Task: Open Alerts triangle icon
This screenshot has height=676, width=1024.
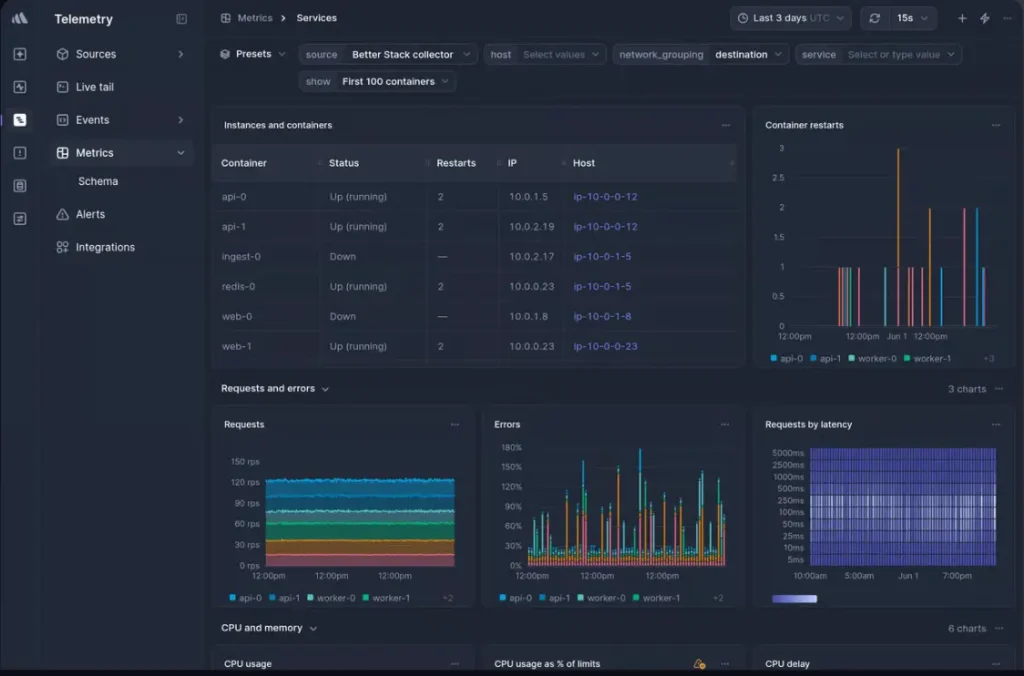Action: [x=62, y=214]
